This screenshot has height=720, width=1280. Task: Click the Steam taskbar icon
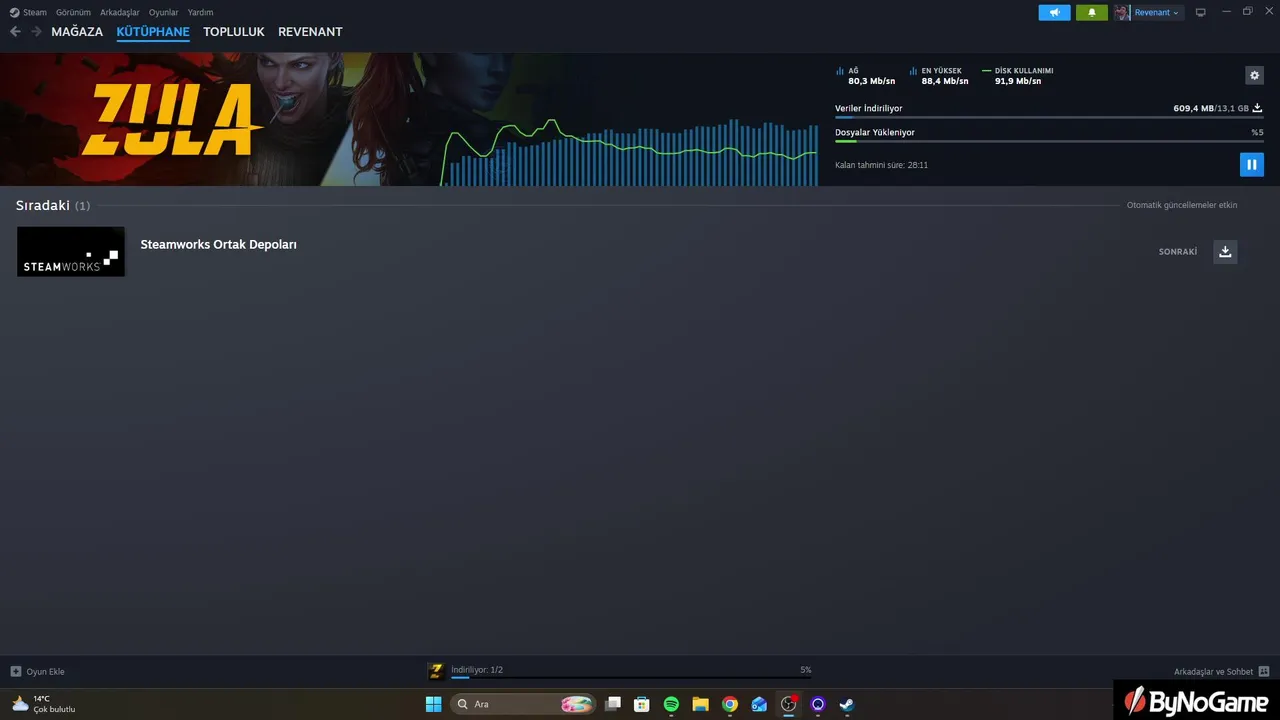(x=847, y=704)
